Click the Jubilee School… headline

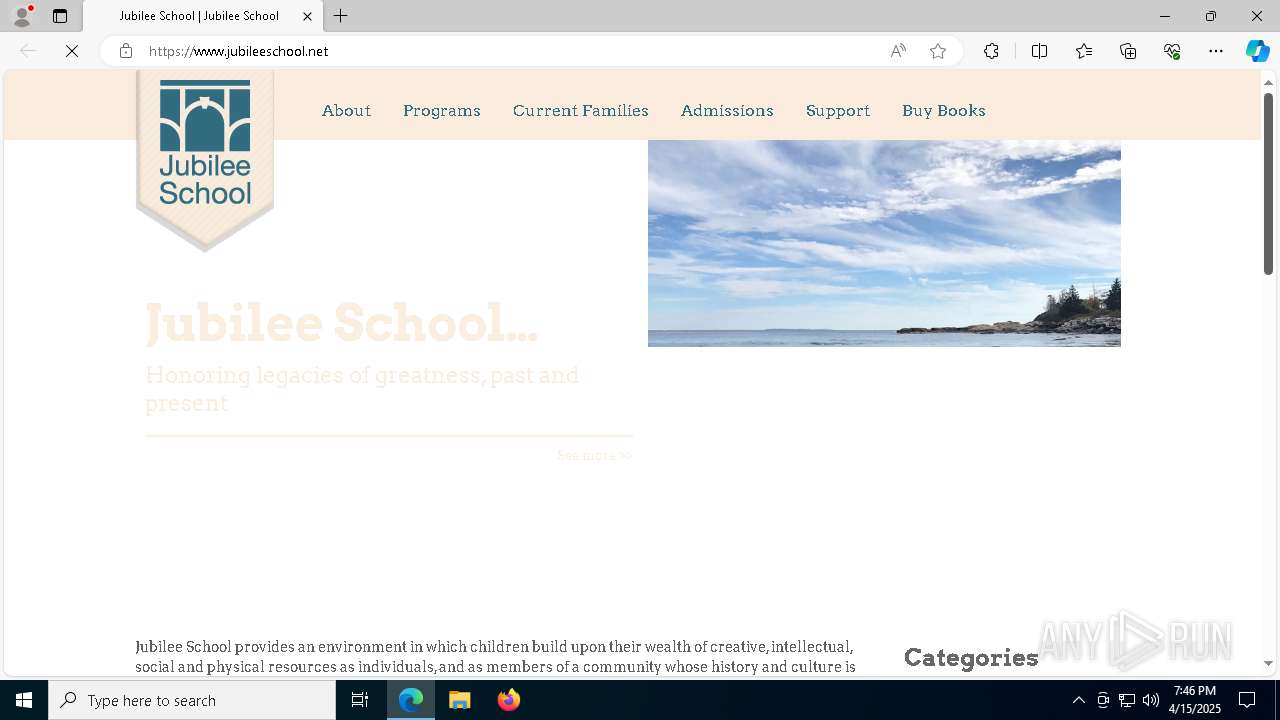(x=342, y=323)
